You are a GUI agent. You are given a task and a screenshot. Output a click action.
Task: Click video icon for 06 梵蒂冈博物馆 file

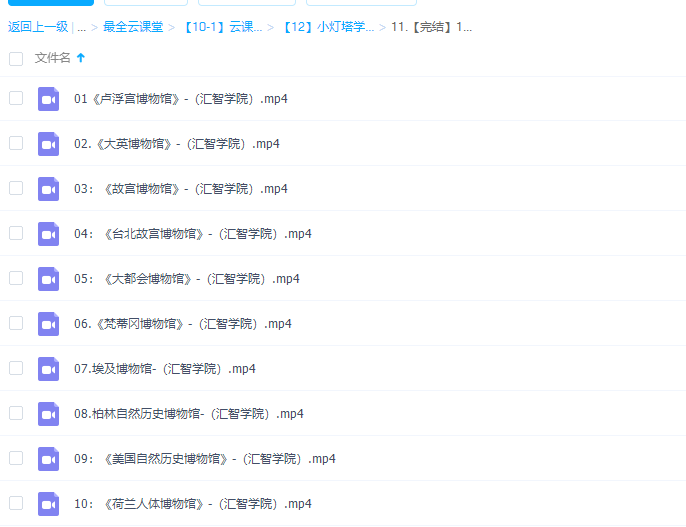(x=49, y=324)
